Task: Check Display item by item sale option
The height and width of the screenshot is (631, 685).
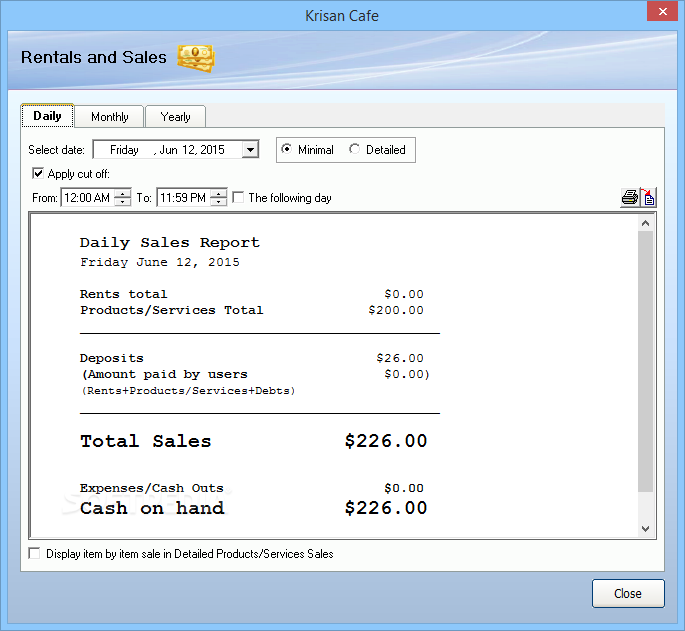Action: tap(34, 553)
